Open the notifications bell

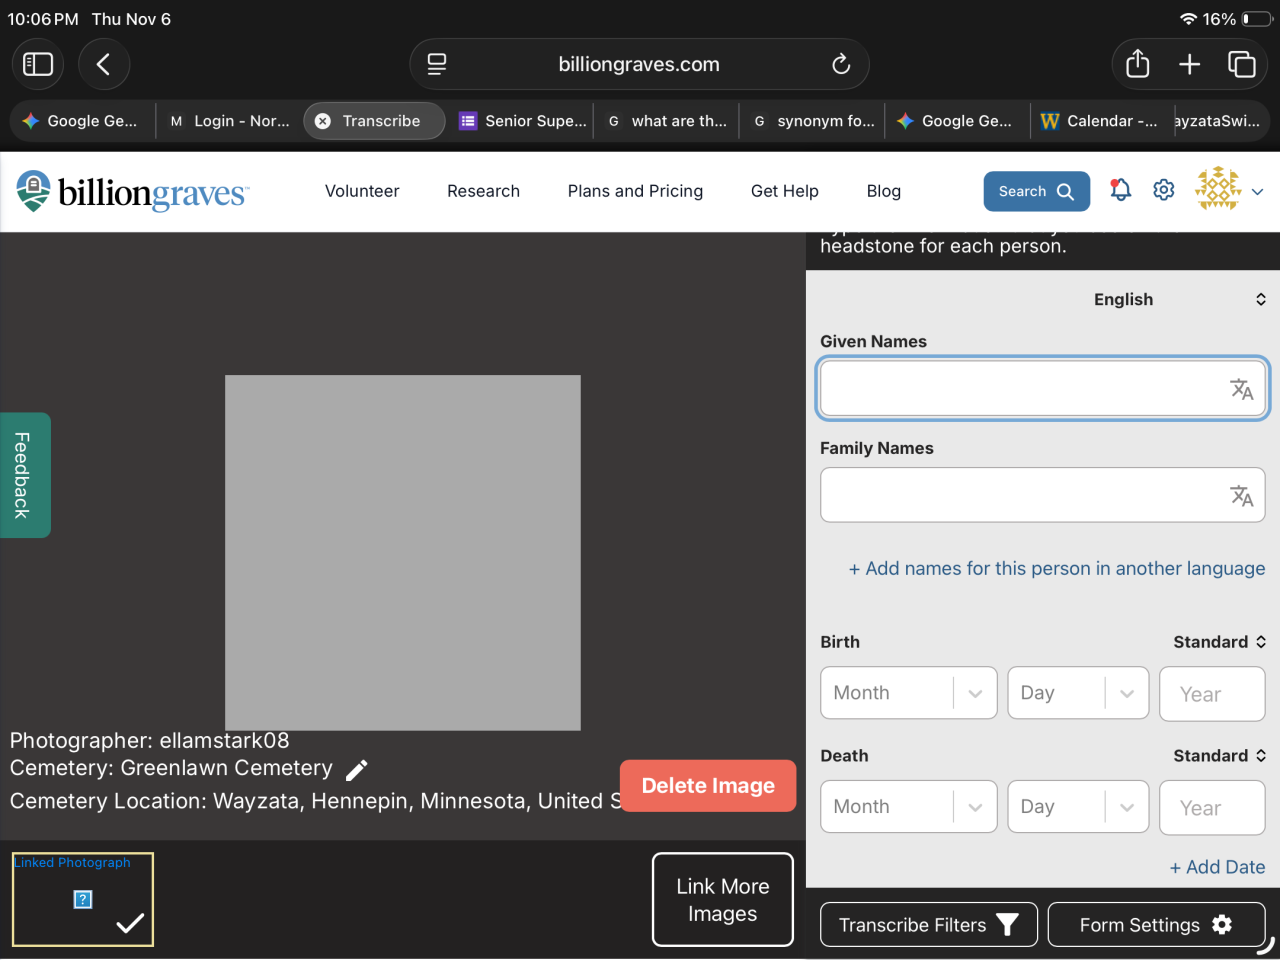[1120, 190]
